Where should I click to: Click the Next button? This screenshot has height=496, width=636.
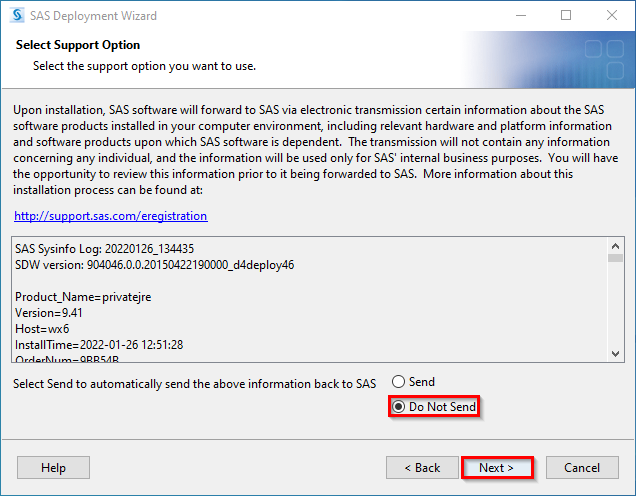(x=497, y=468)
